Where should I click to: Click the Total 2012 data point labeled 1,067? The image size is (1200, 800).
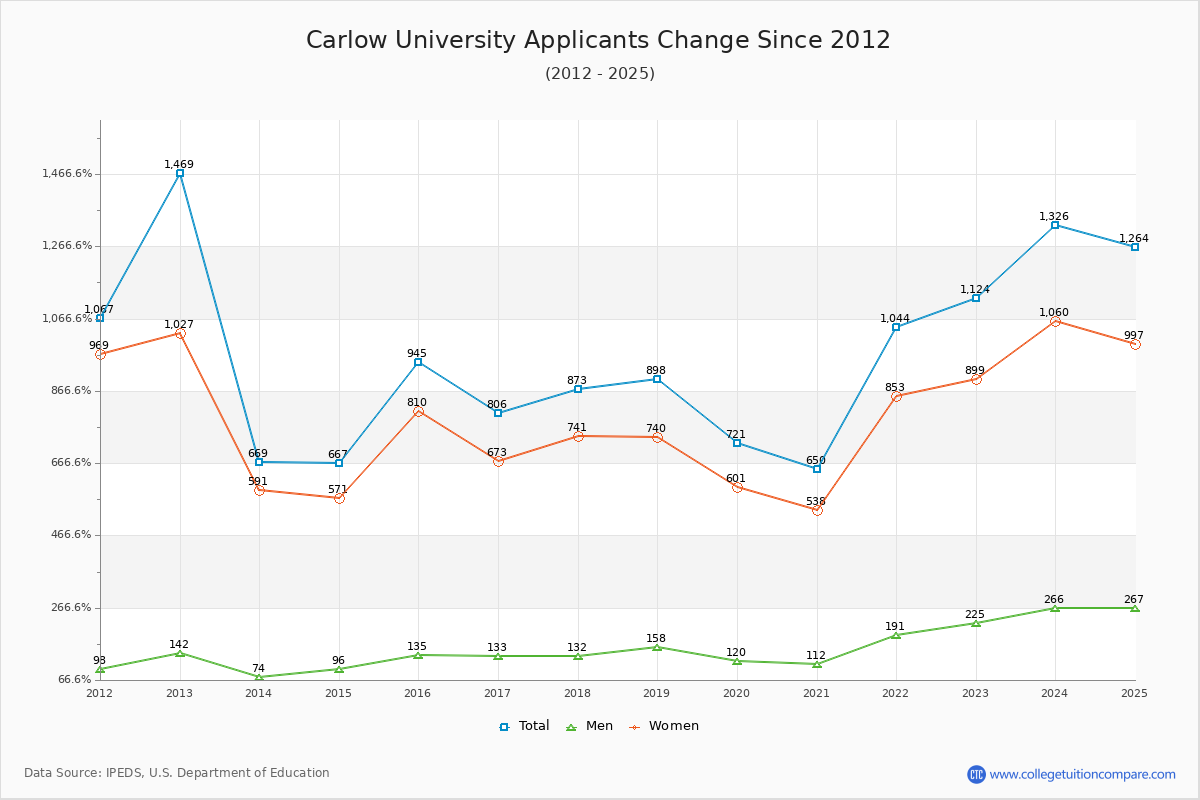[x=100, y=318]
